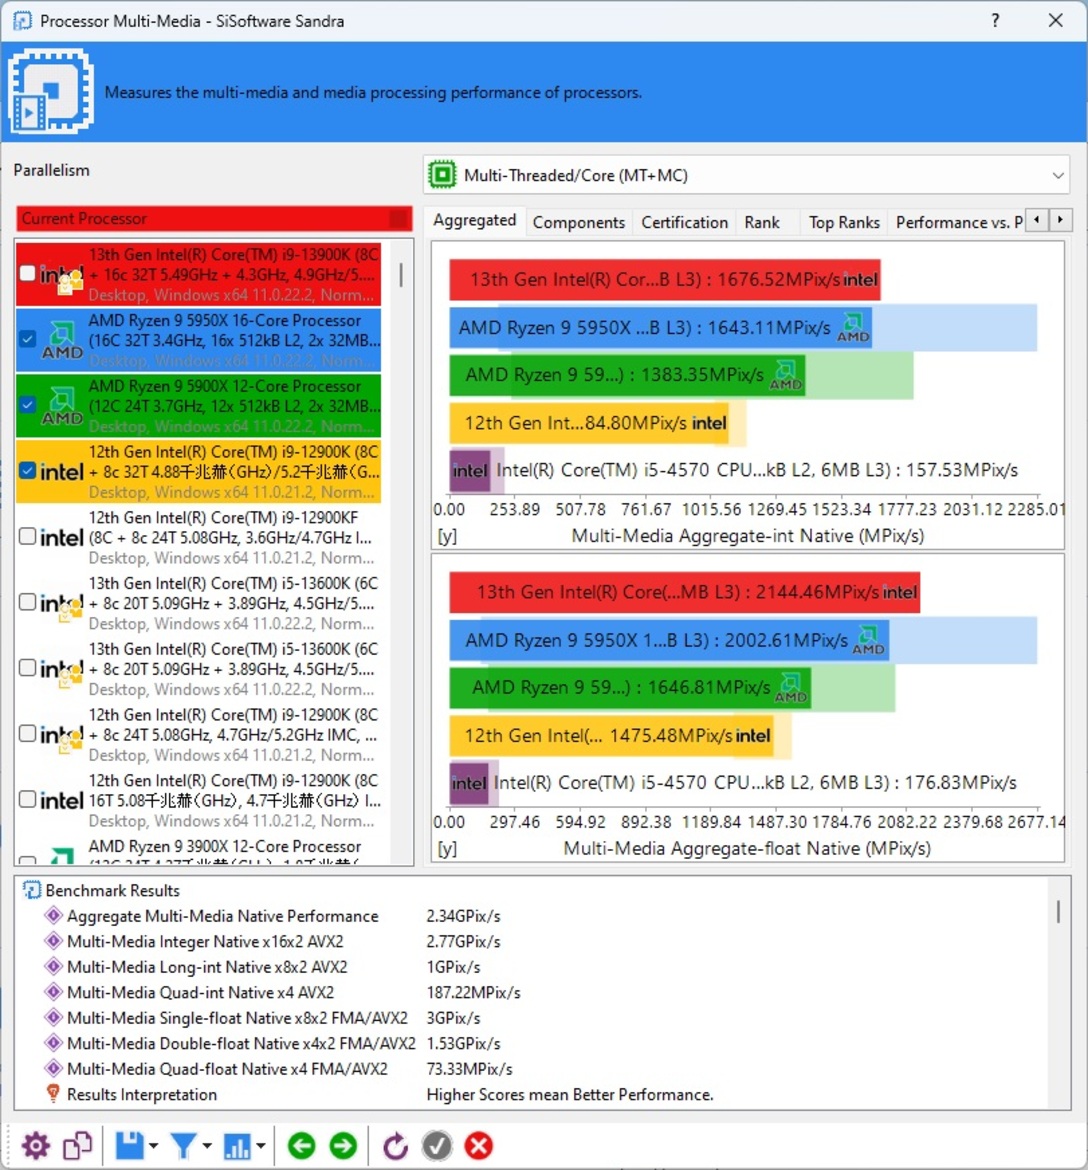Click the question mark help button

point(995,20)
